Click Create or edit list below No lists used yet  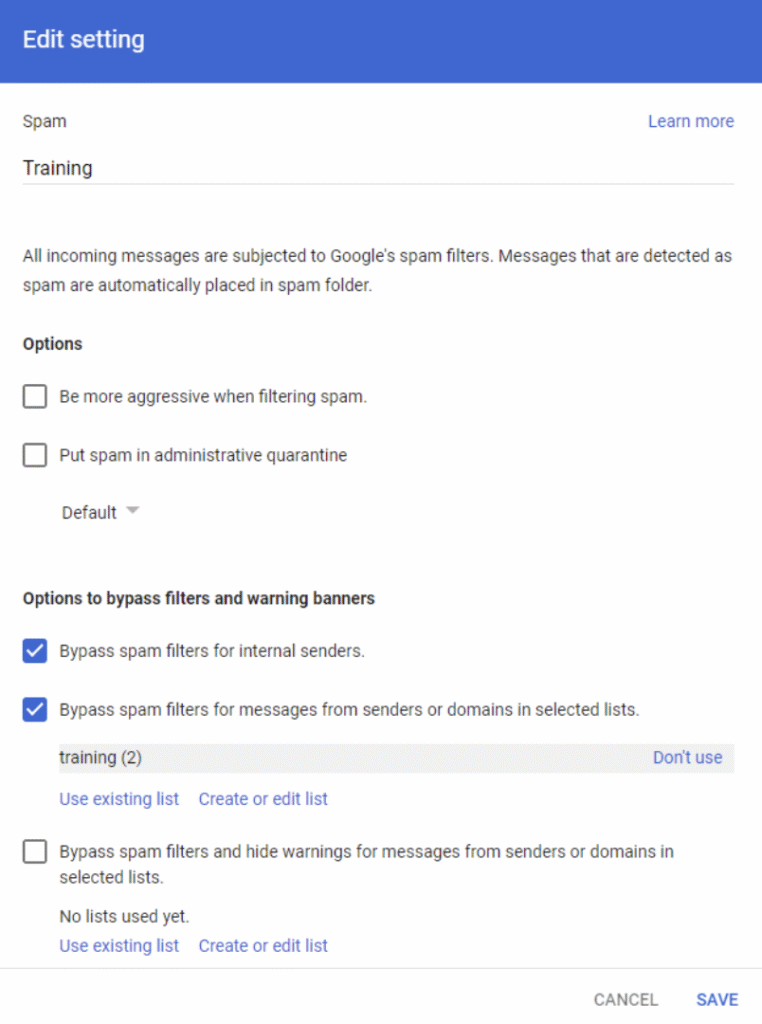click(263, 946)
